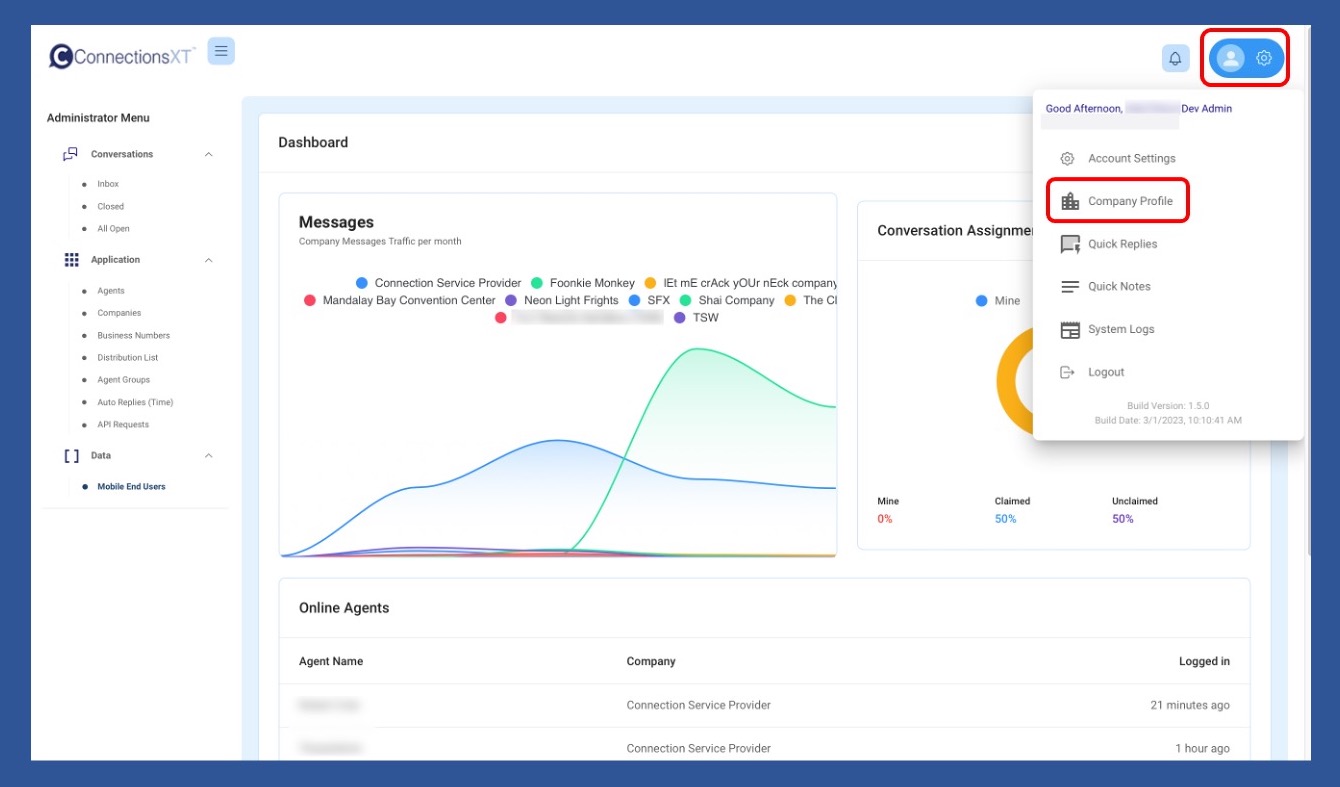Collapse the Application menu section

(x=208, y=260)
